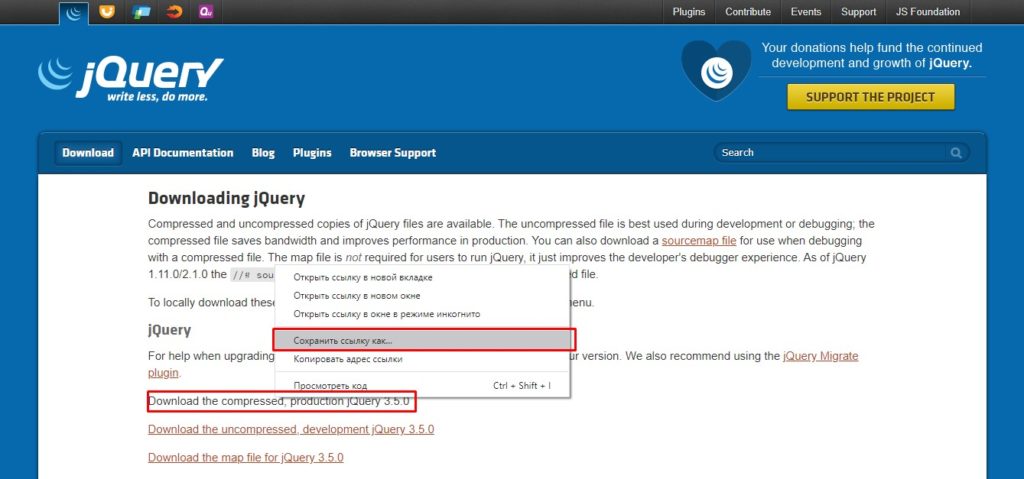Viewport: 1024px width, 479px height.
Task: Open Plugins in the top bar
Action: click(x=688, y=12)
